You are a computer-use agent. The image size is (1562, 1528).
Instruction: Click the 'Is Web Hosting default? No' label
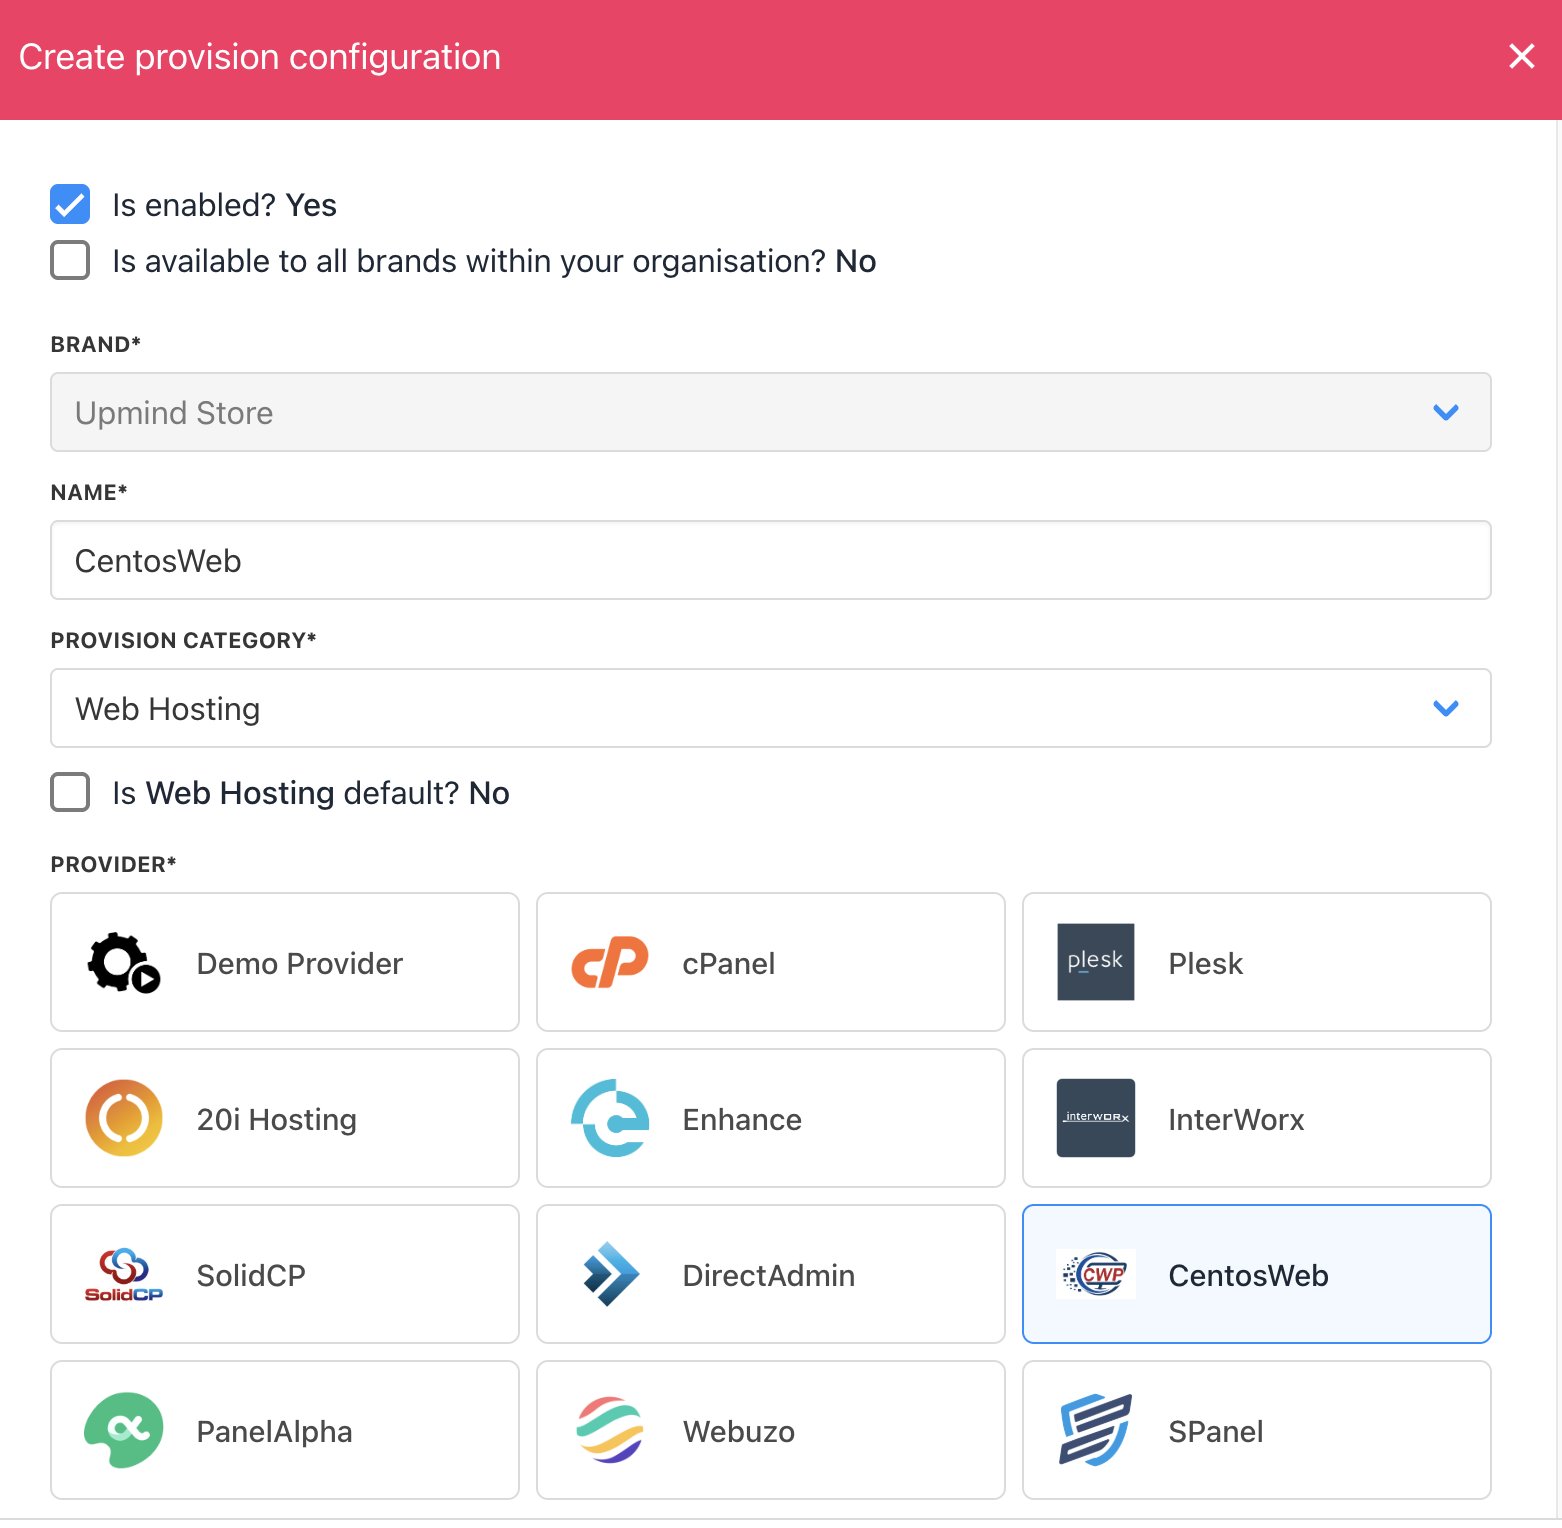coord(311,793)
